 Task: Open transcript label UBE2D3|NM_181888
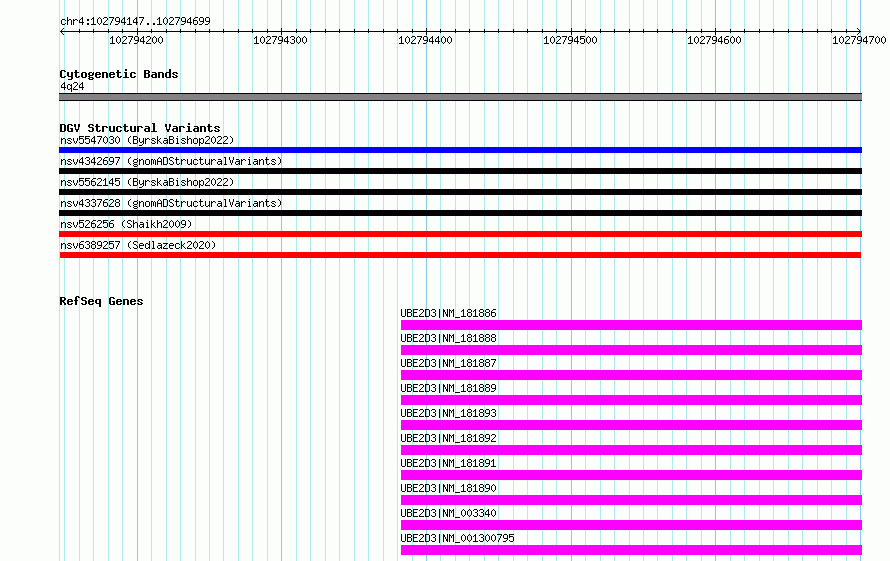tap(448, 338)
